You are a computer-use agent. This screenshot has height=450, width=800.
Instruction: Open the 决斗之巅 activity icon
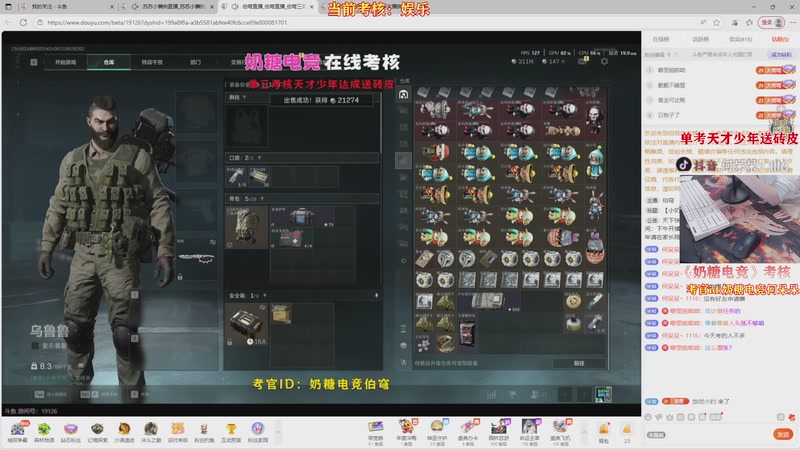[x=151, y=432]
